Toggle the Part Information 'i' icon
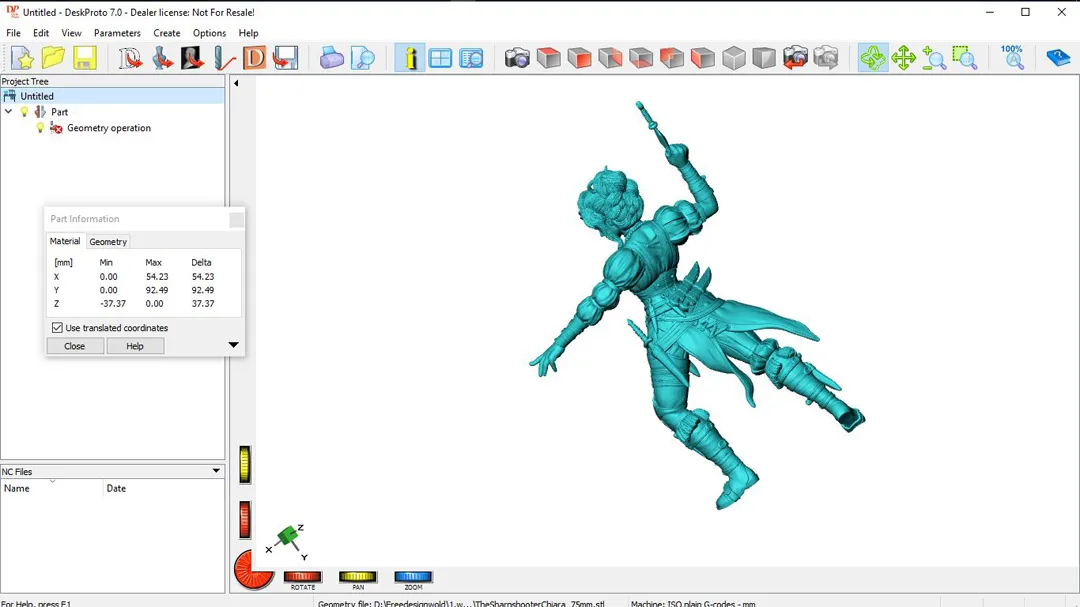This screenshot has height=607, width=1080. [x=410, y=58]
